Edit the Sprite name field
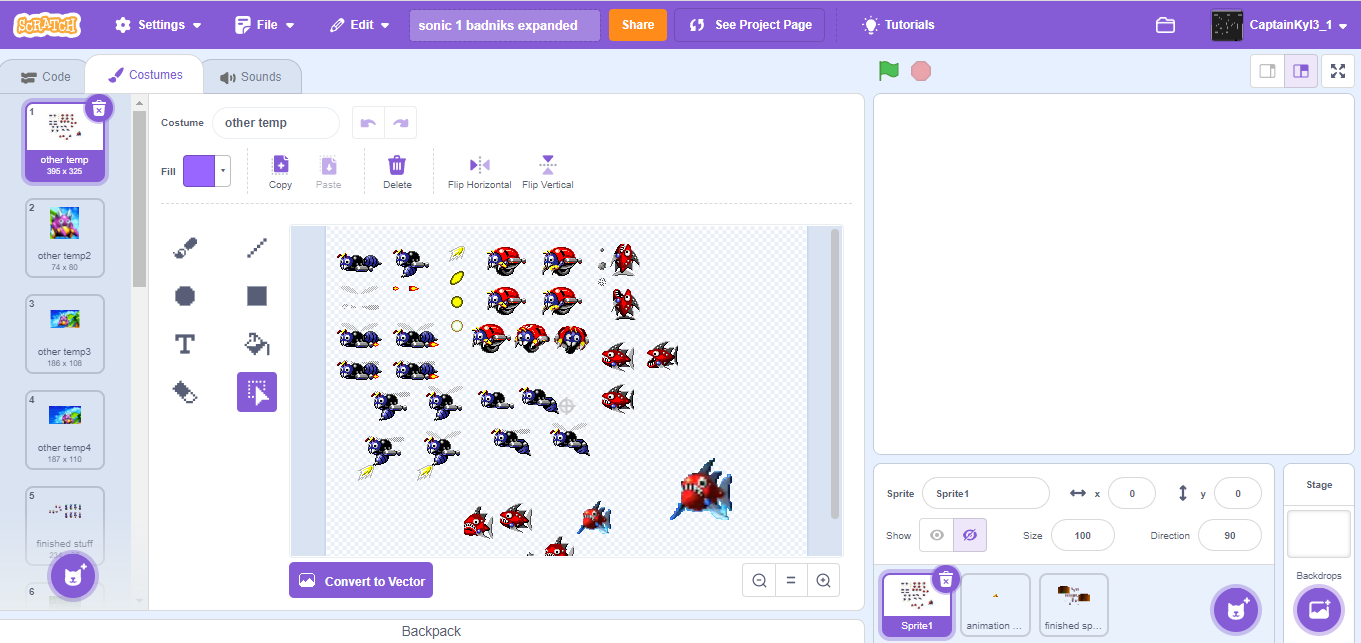The height and width of the screenshot is (643, 1361). click(x=986, y=493)
